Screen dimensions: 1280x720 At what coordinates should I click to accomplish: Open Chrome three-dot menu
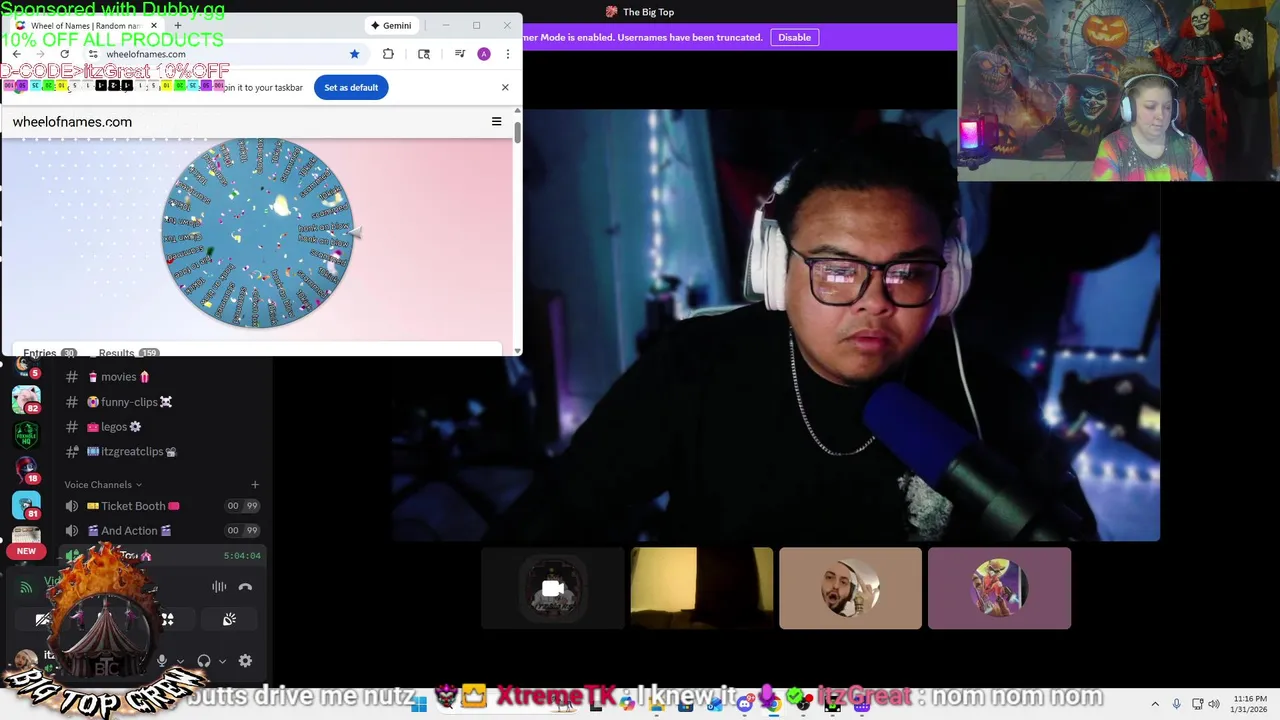507,54
